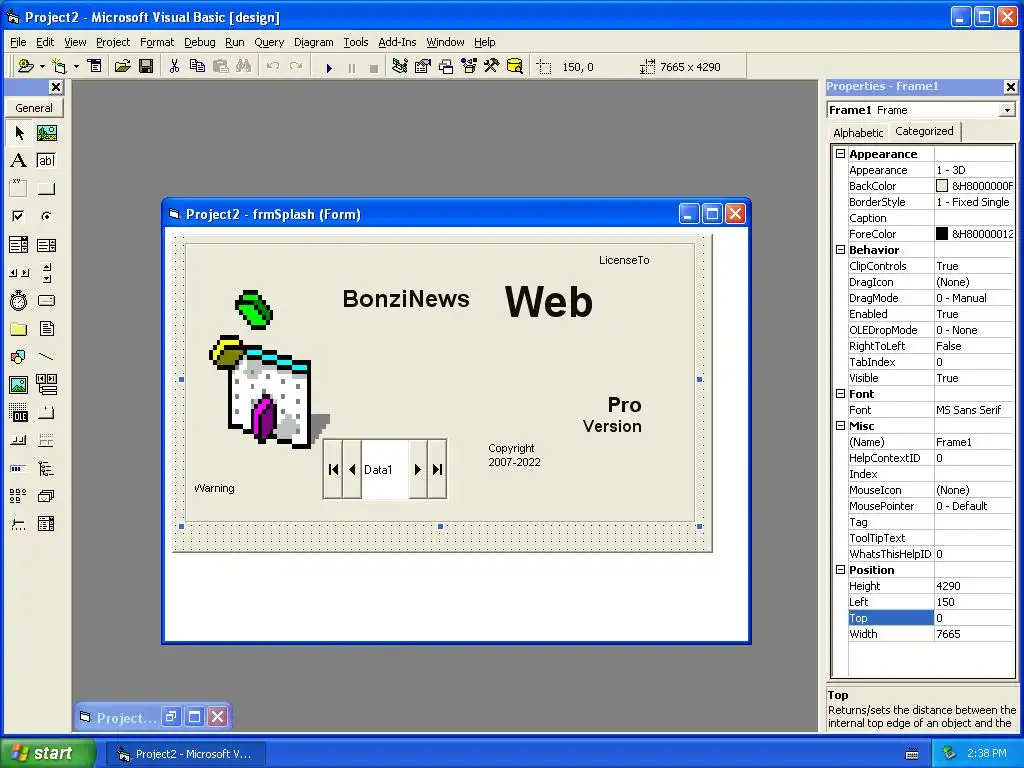
Task: Select the Caption property value field
Action: [974, 218]
